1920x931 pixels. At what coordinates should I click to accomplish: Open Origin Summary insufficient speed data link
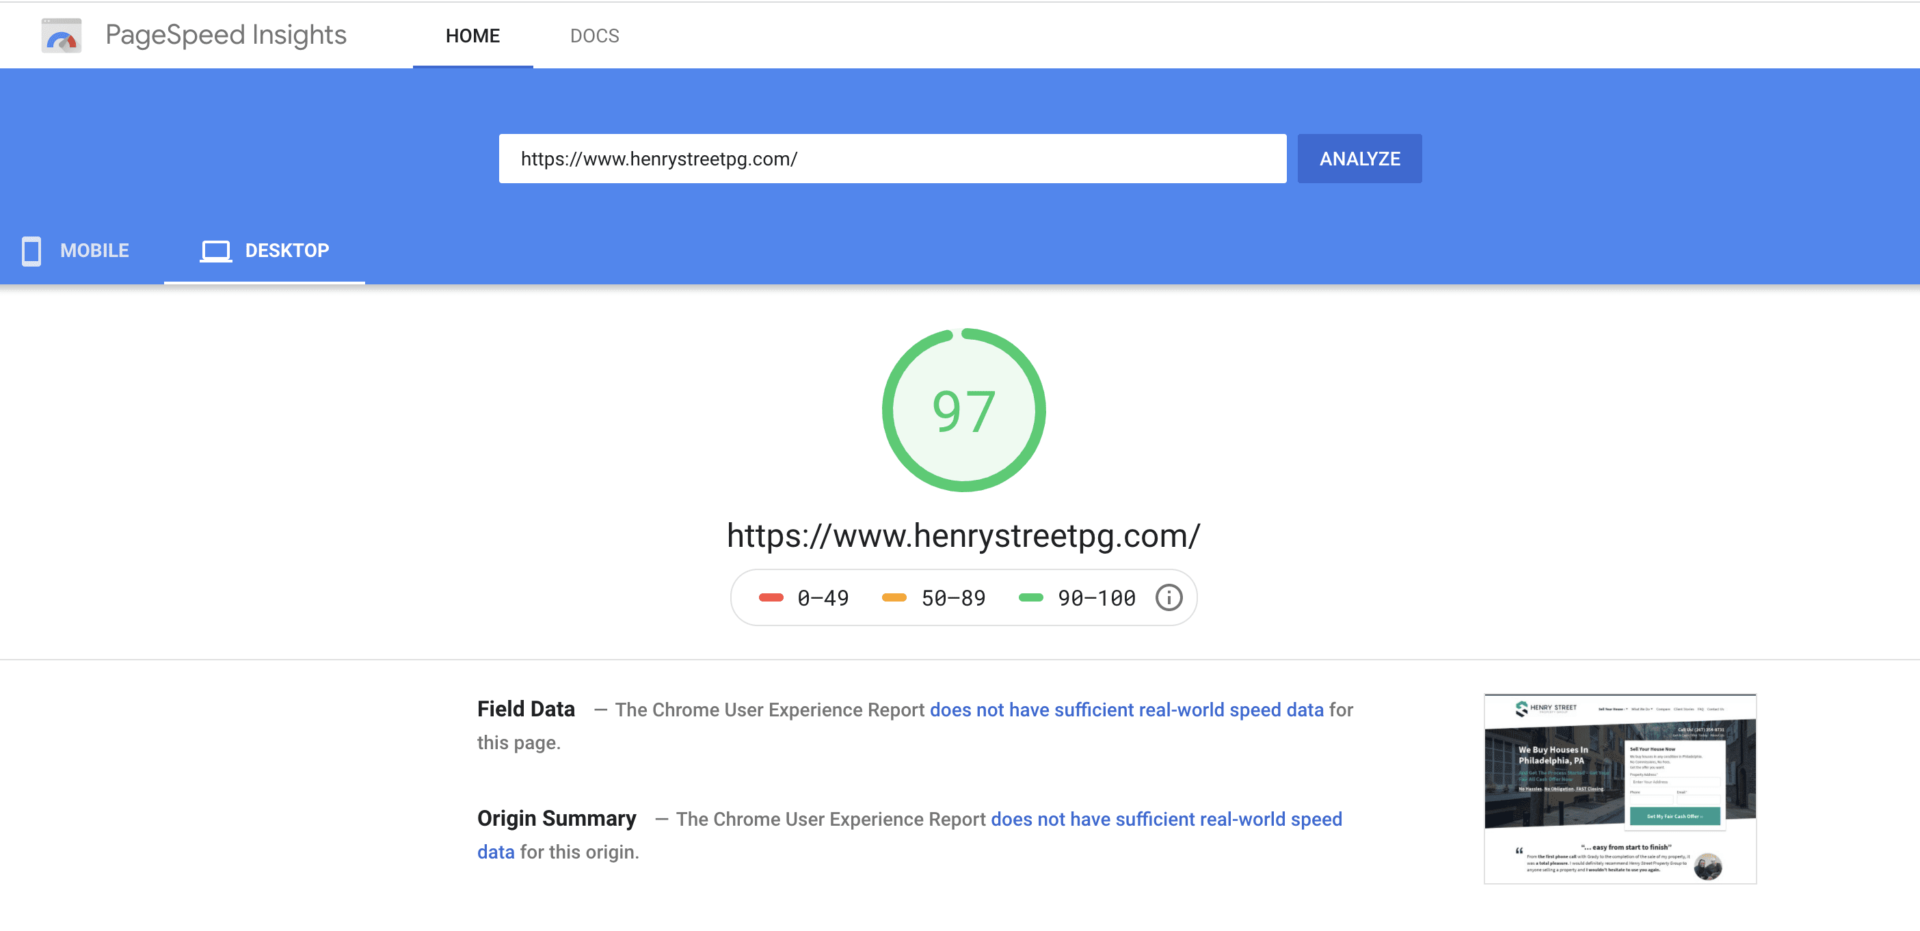(1165, 820)
